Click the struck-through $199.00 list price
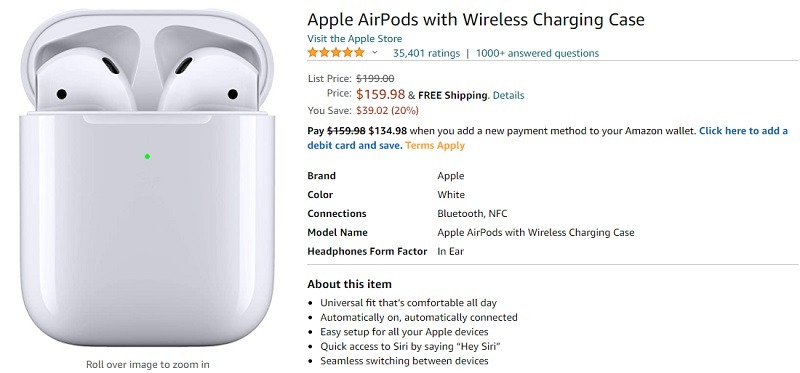This screenshot has height=373, width=800. pyautogui.click(x=375, y=79)
